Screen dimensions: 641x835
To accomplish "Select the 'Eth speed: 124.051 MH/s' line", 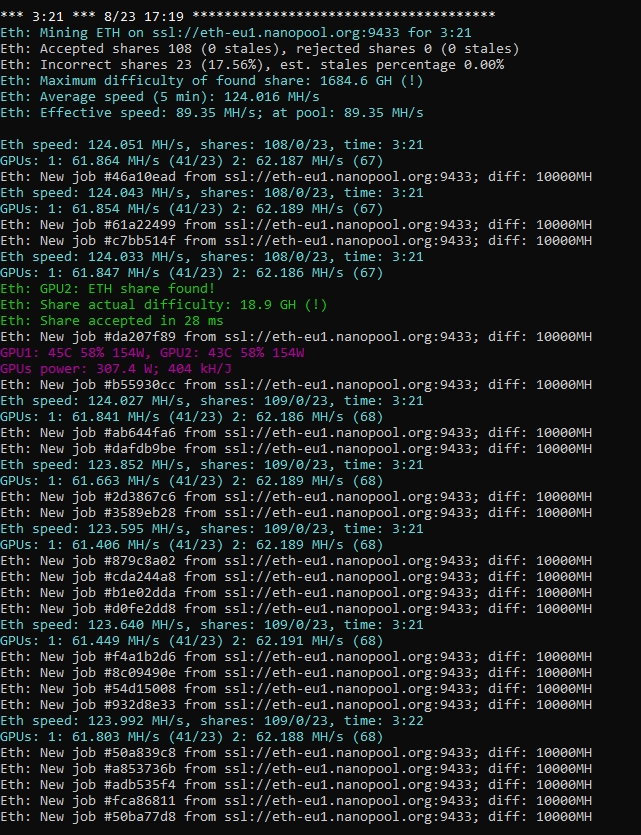I will click(x=212, y=144).
